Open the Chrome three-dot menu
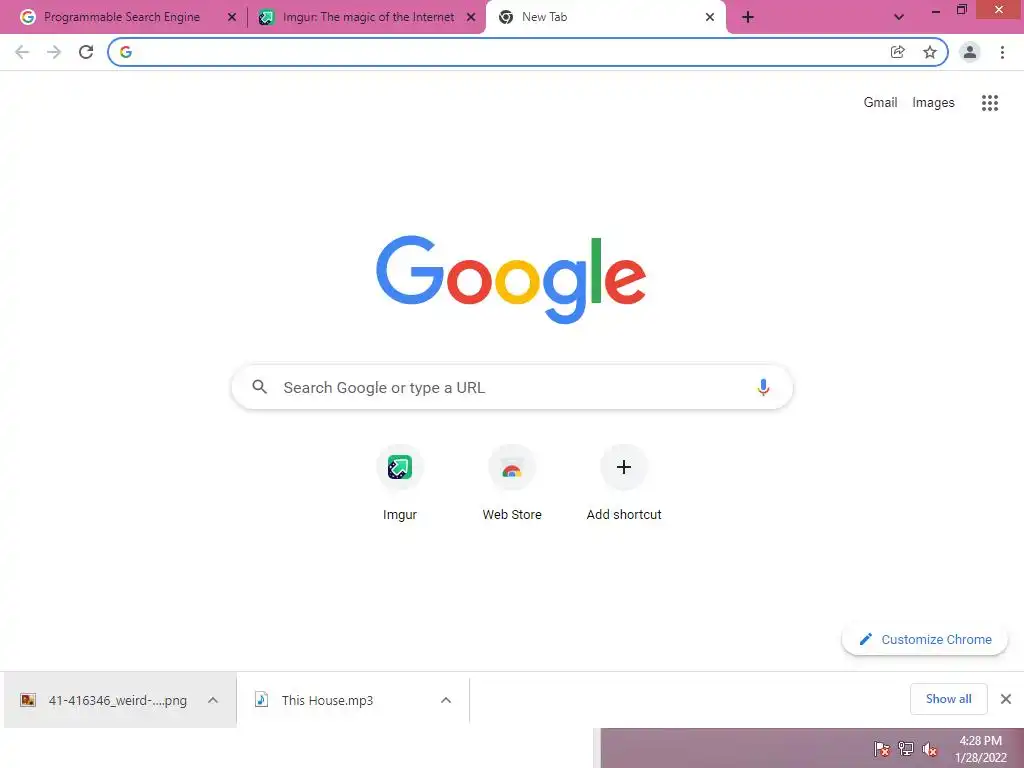Screen dimensions: 1024x768 pos(1002,52)
